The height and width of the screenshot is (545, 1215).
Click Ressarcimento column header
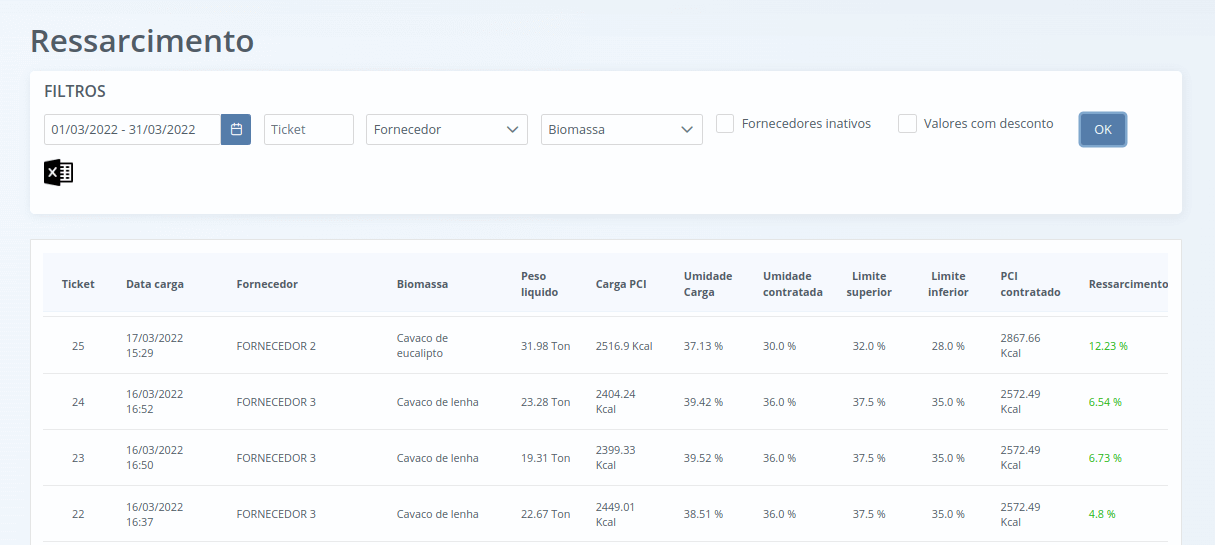pos(1128,284)
